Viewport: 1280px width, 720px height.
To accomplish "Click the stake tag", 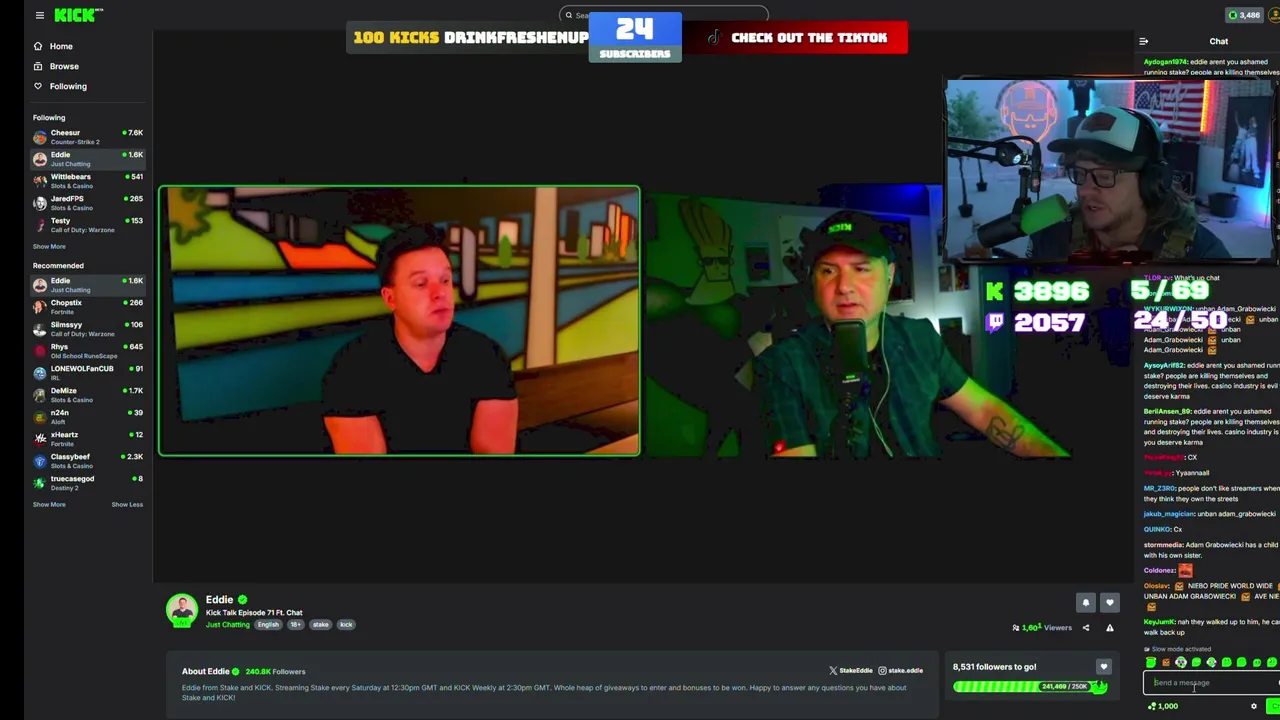I will (x=320, y=624).
